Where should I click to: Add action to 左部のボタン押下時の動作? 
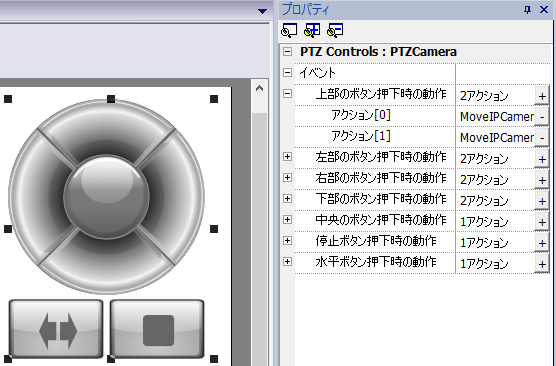[x=542, y=159]
